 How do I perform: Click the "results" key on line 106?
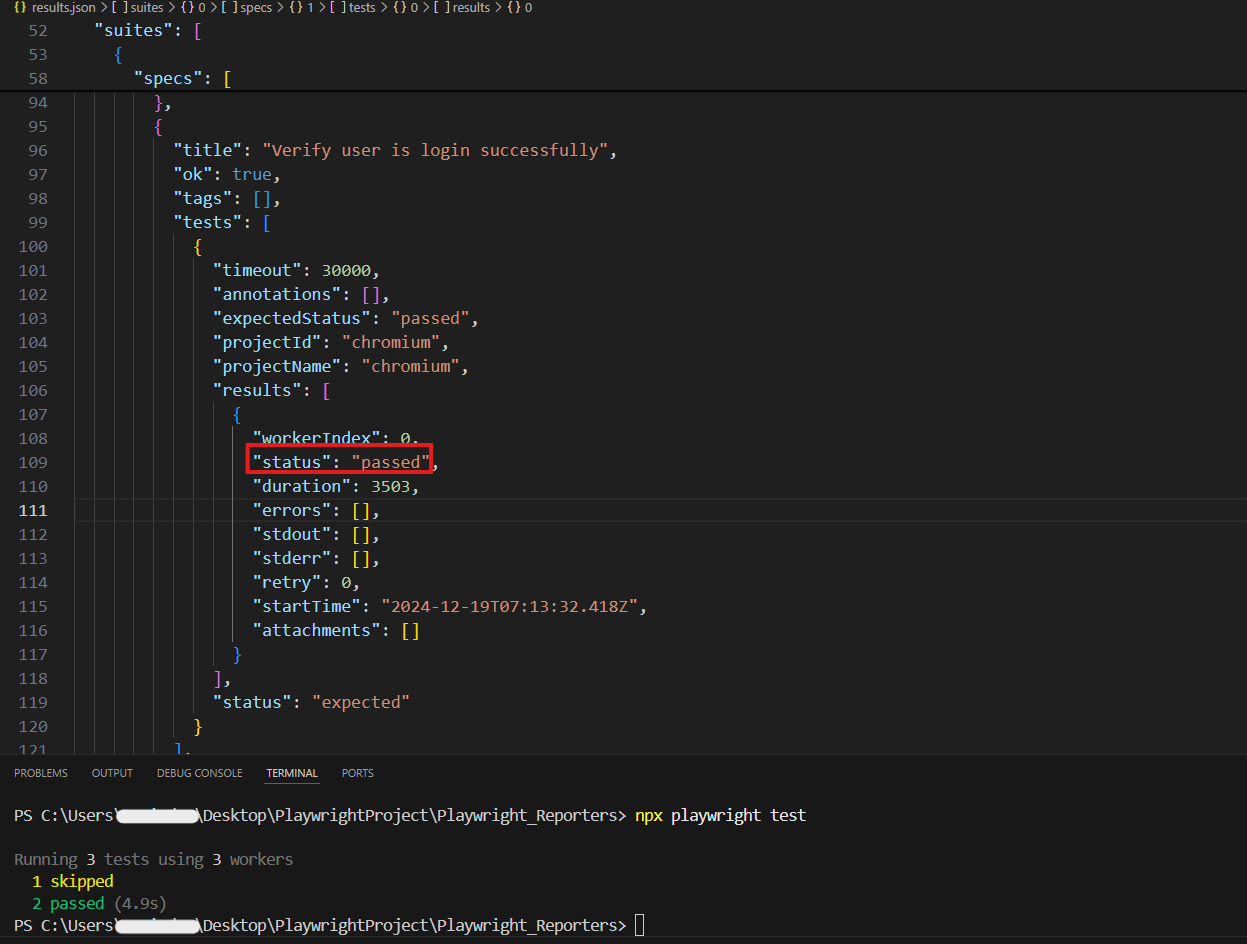pos(257,390)
